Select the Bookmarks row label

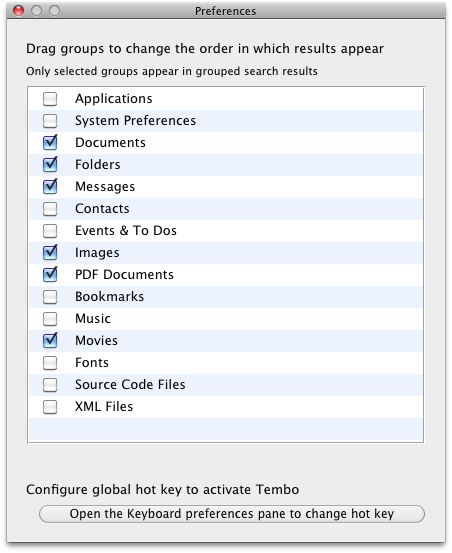[110, 297]
